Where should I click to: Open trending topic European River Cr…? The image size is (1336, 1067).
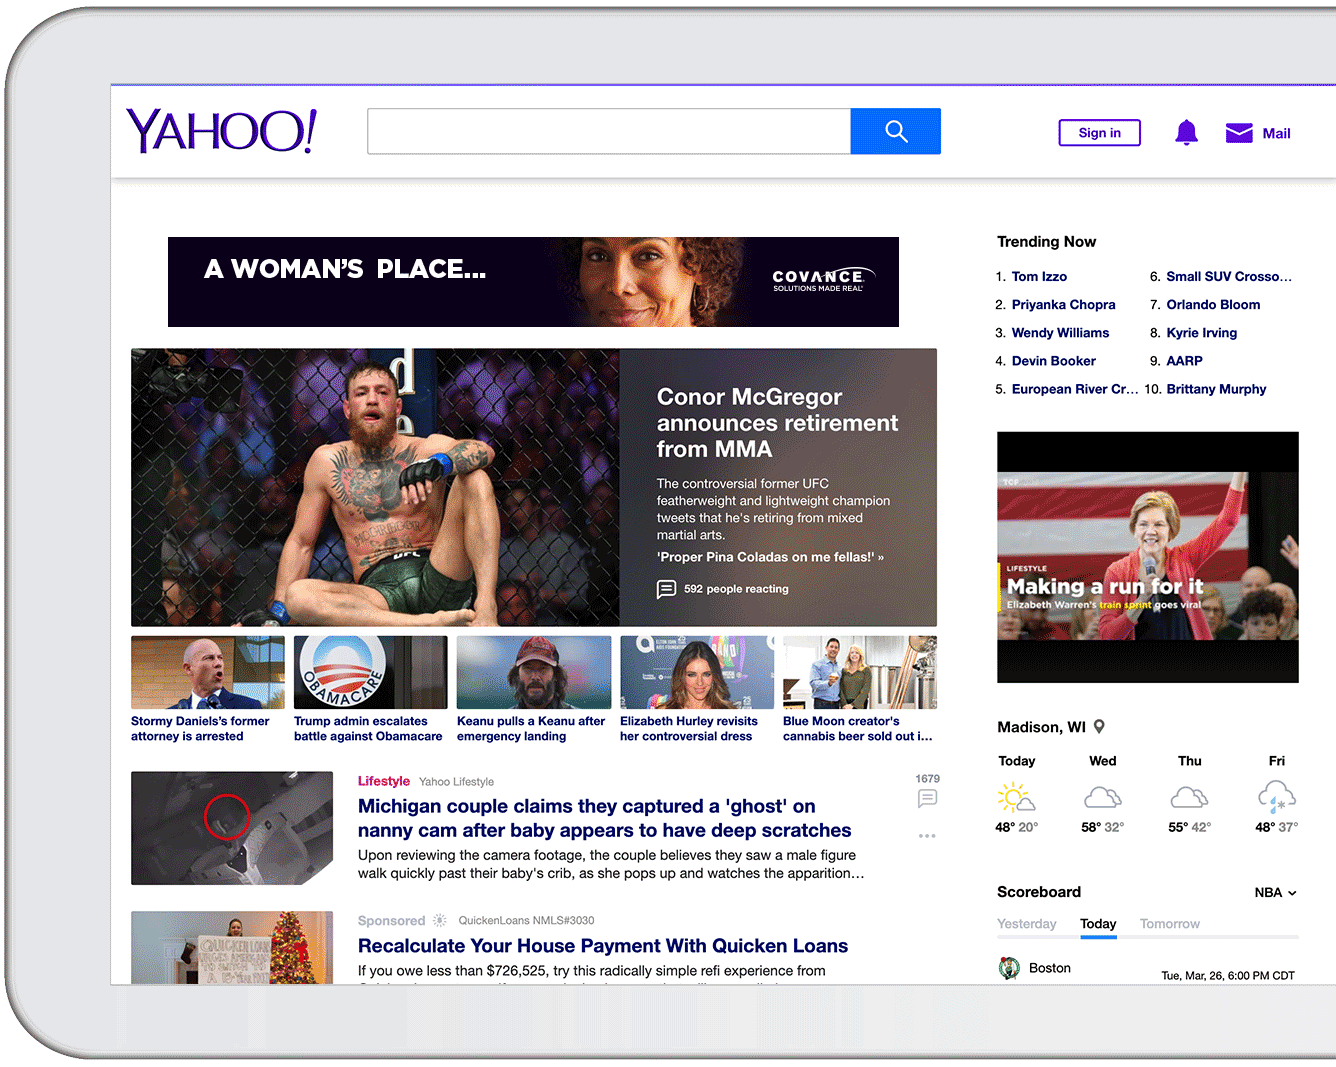point(1075,389)
